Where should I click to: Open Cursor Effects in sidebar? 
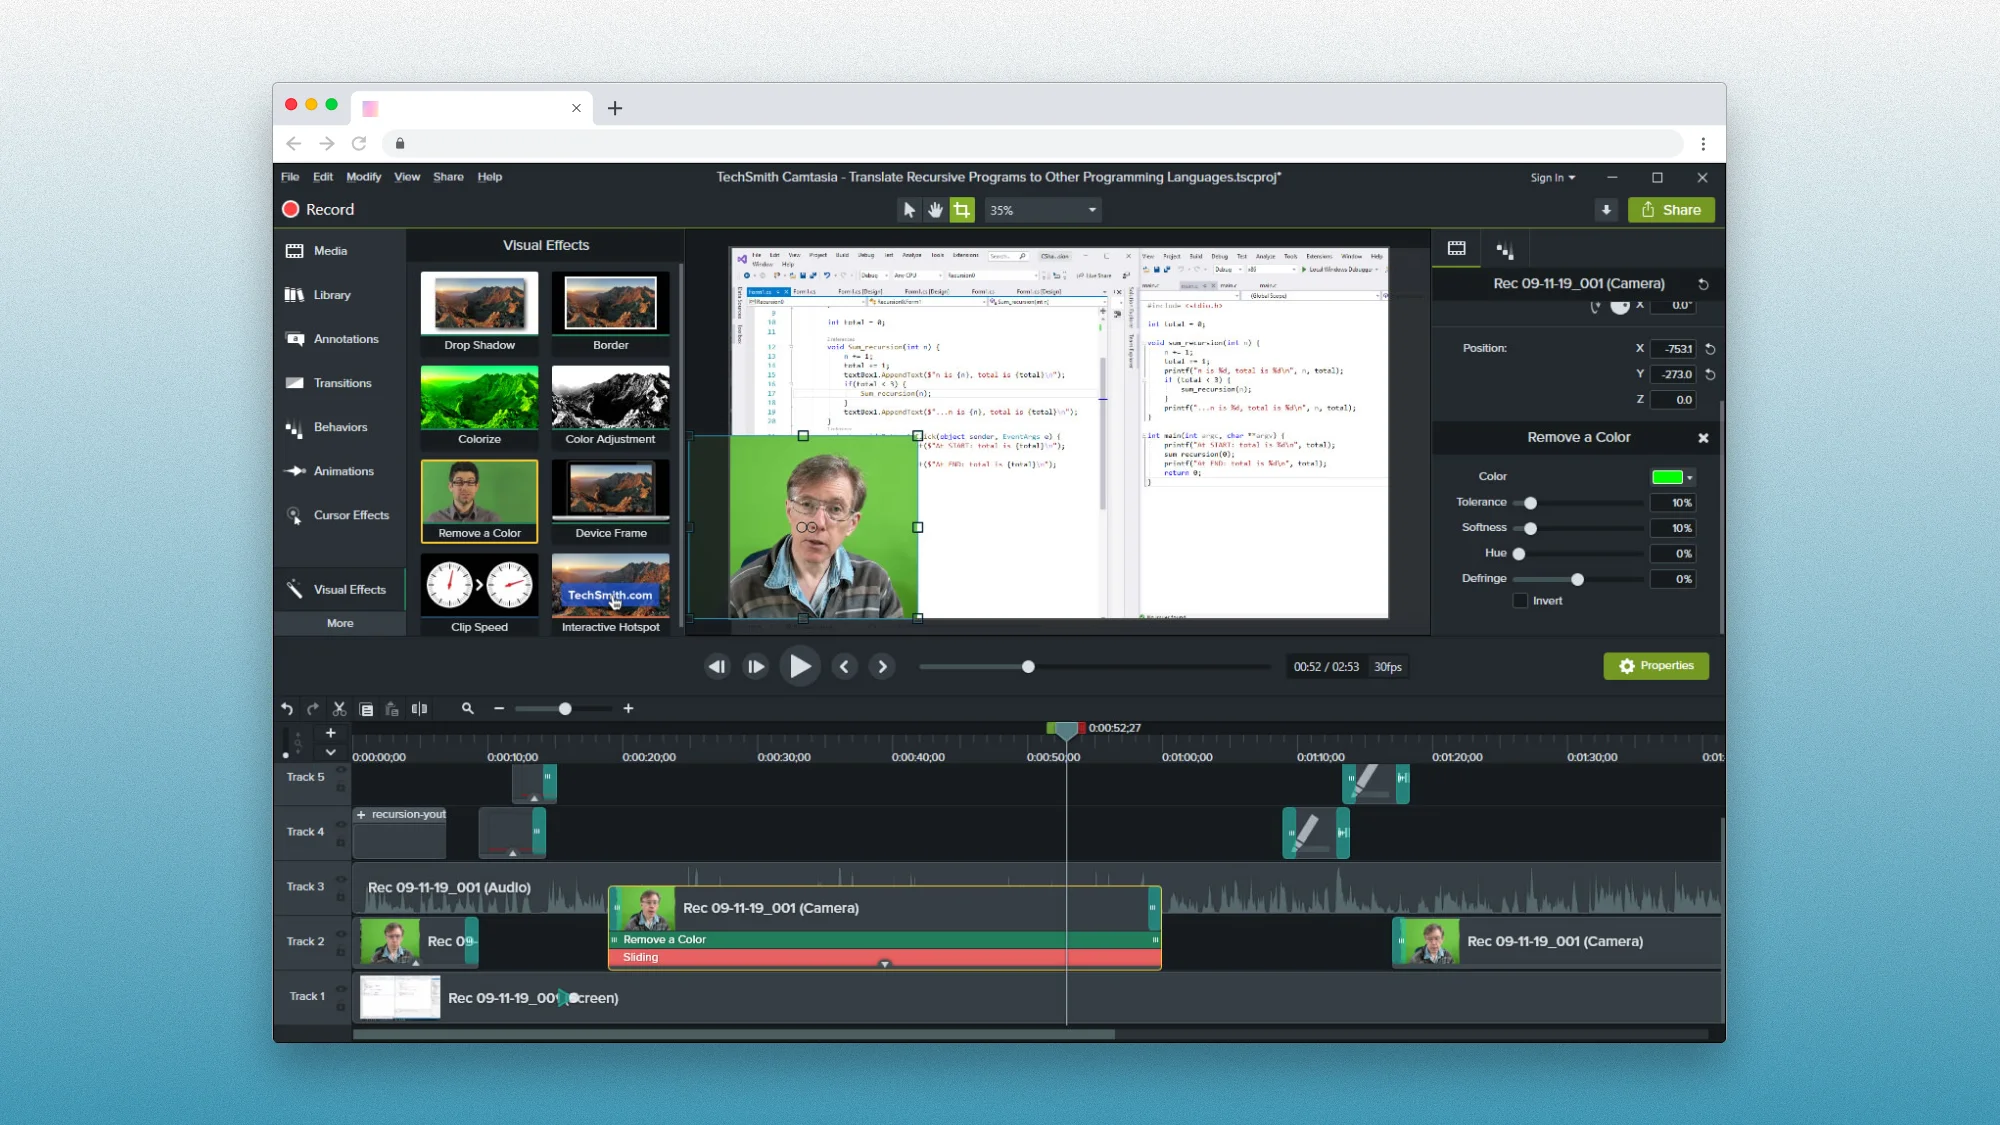pyautogui.click(x=350, y=515)
